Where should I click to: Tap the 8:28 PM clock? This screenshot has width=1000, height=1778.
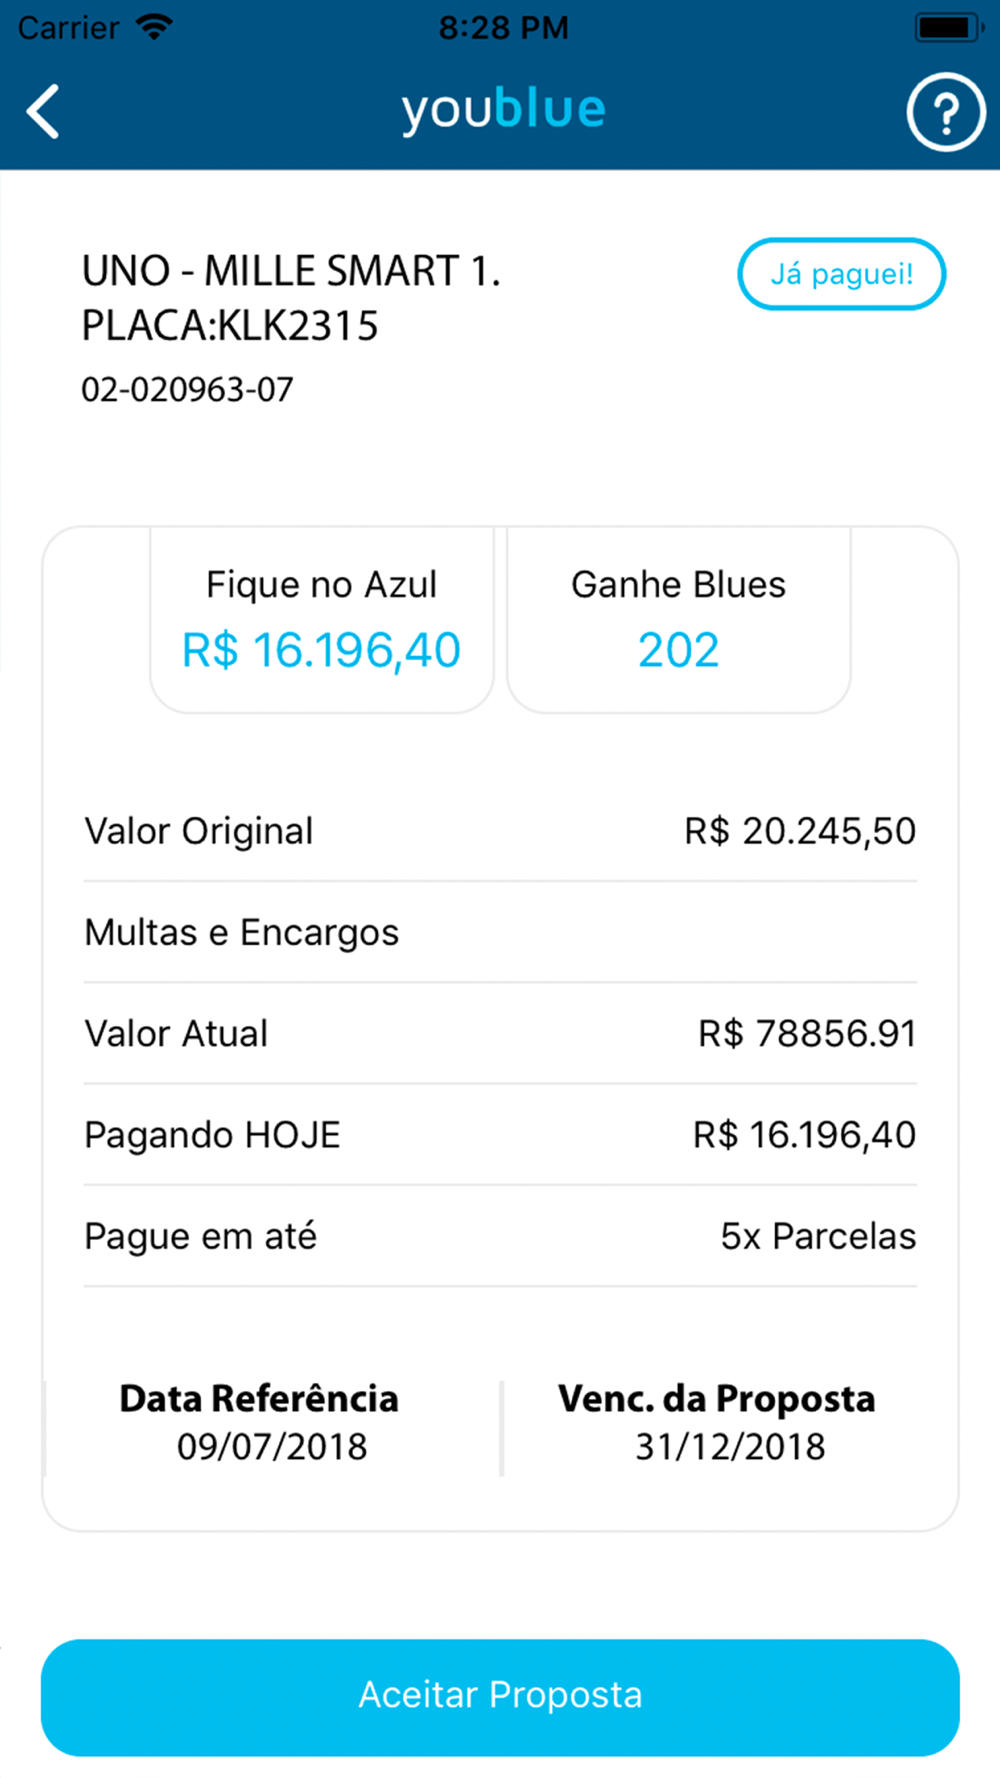point(503,27)
